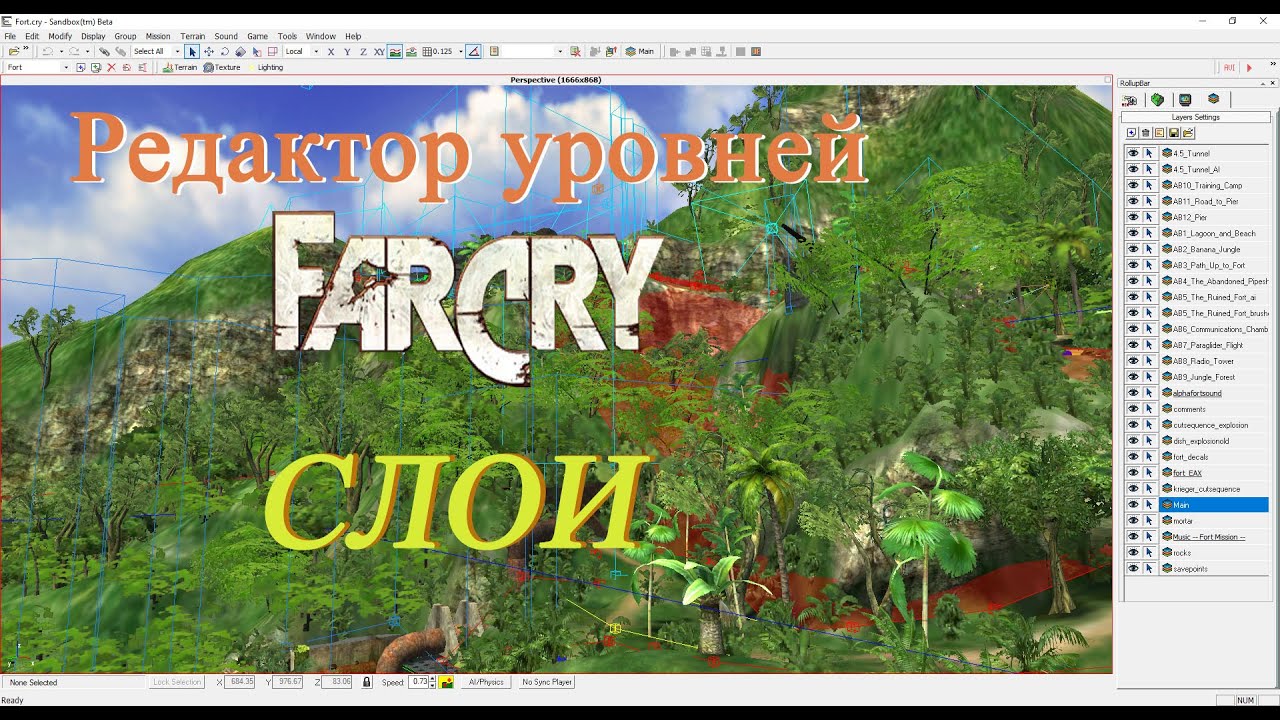Click the lock icon next to Z coordinate

pos(367,682)
